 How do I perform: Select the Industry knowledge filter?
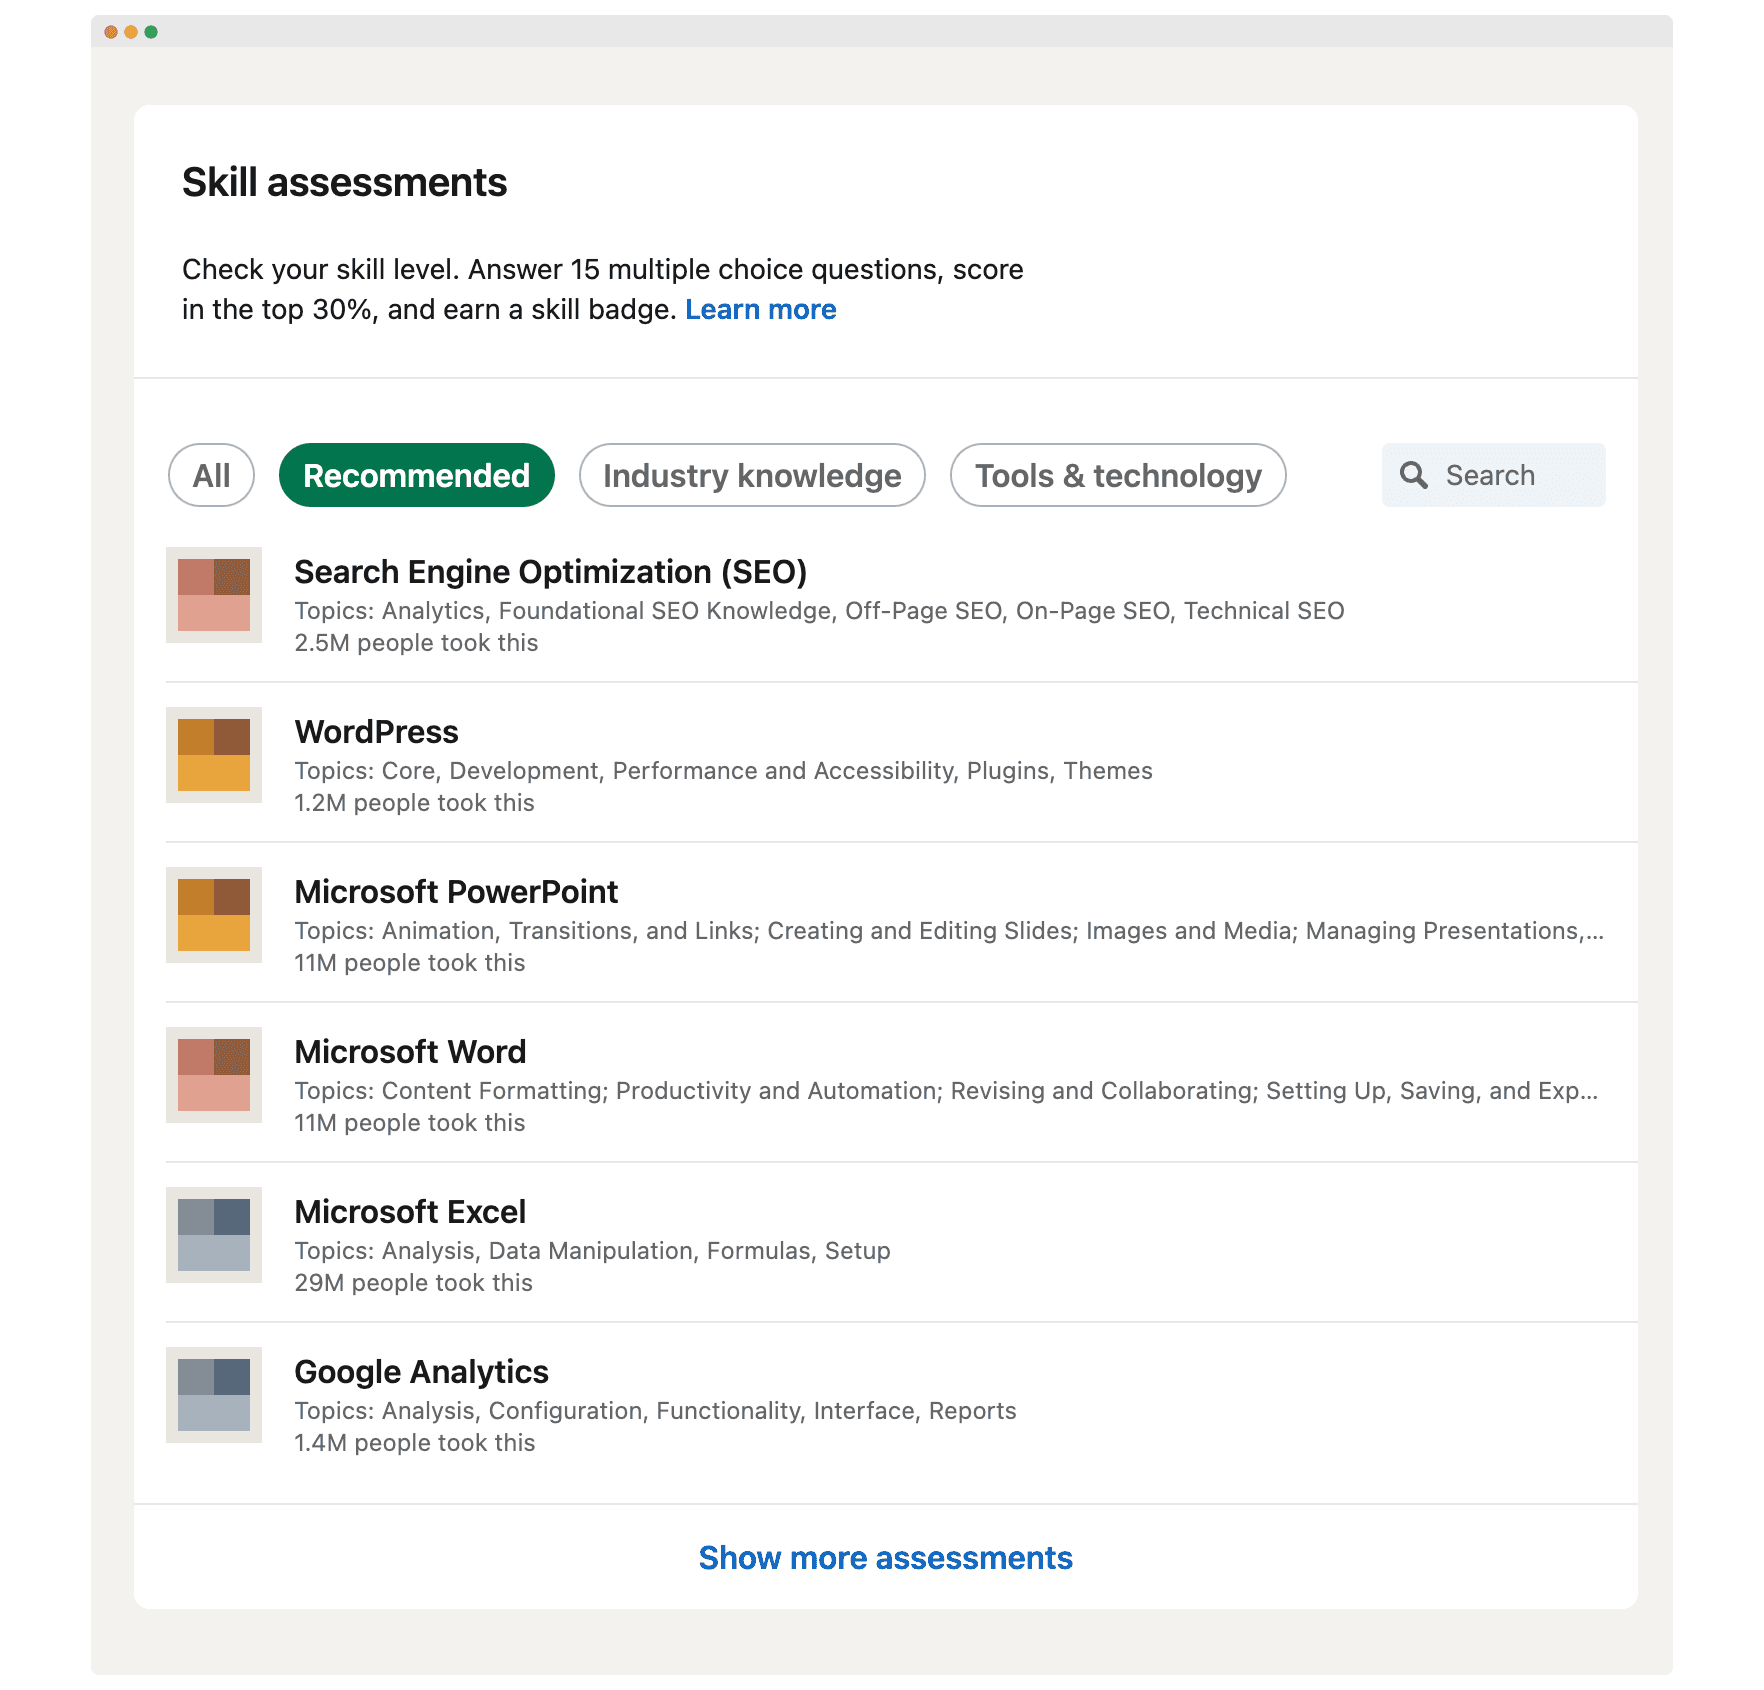coord(751,475)
